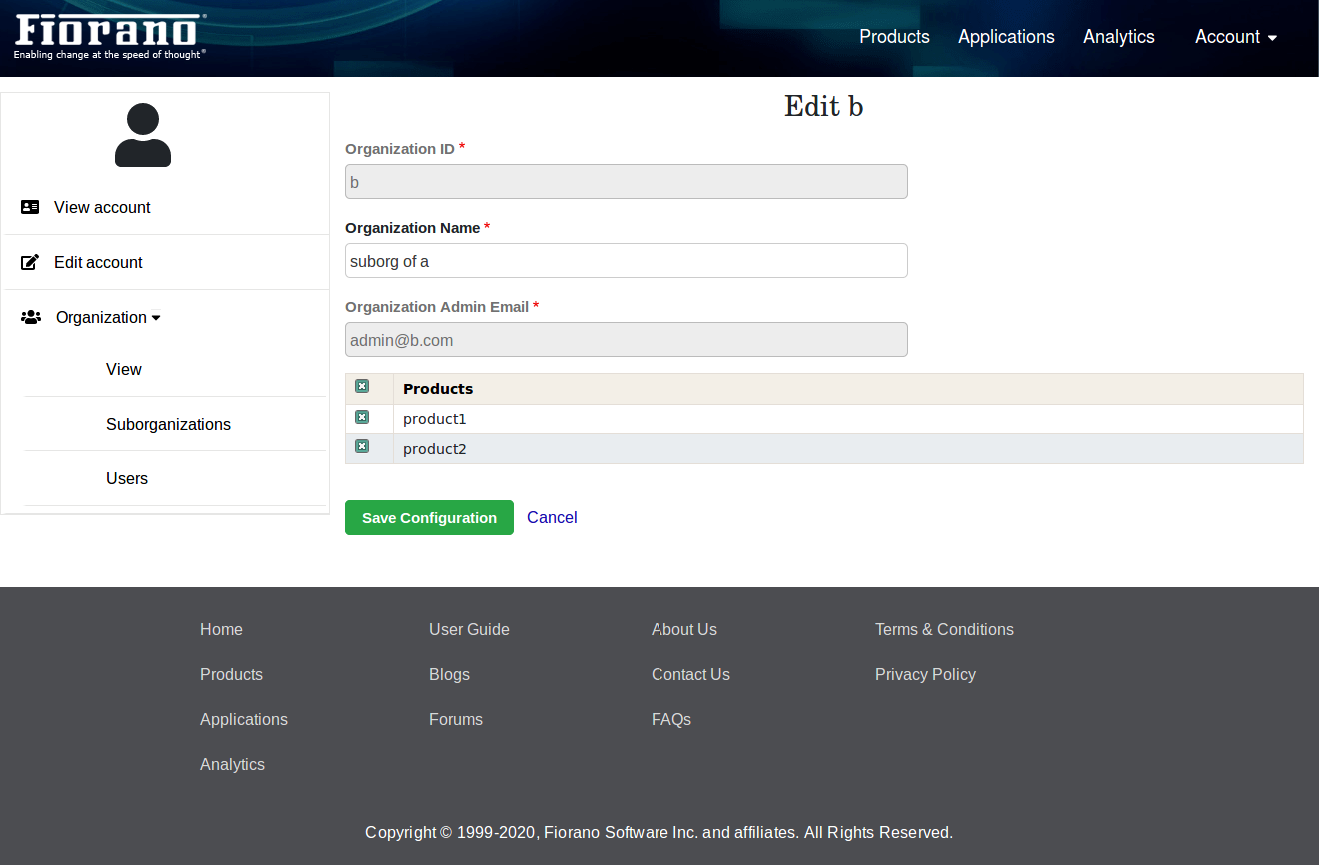Viewport: 1320px width, 866px height.
Task: Open the Privacy Policy footer link
Action: pos(925,674)
